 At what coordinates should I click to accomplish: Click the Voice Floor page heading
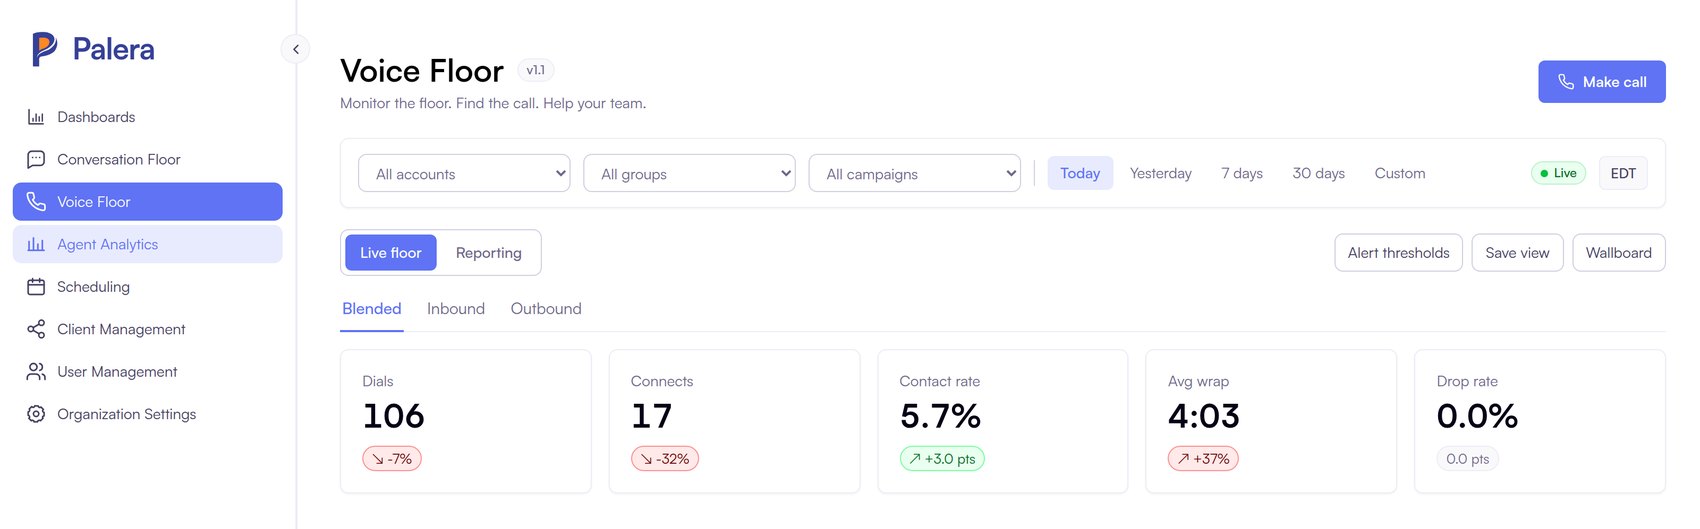422,71
